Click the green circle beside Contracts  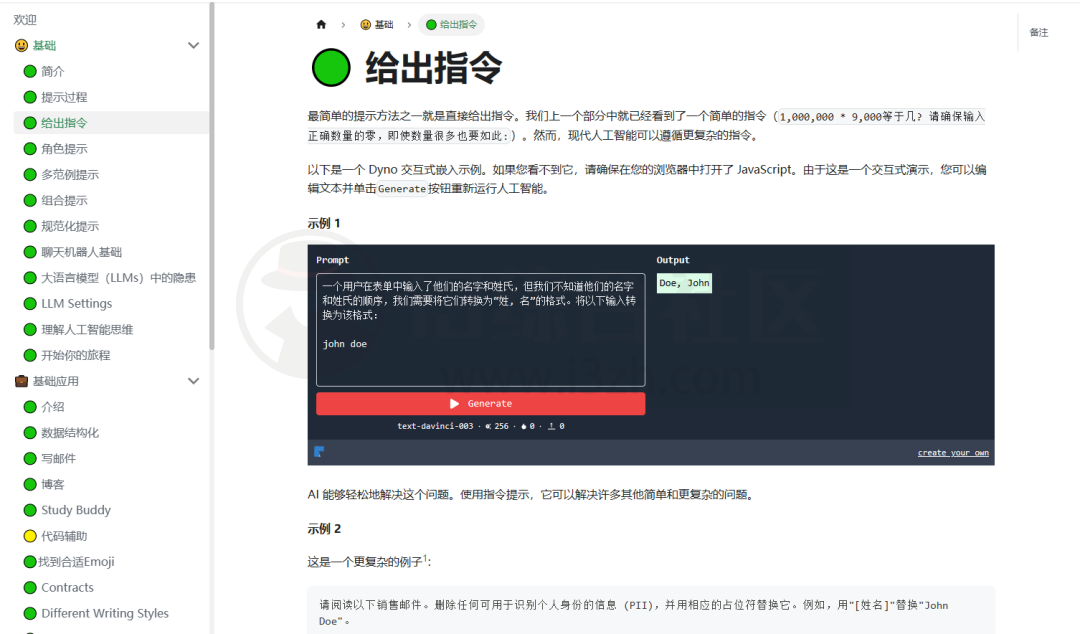click(30, 587)
